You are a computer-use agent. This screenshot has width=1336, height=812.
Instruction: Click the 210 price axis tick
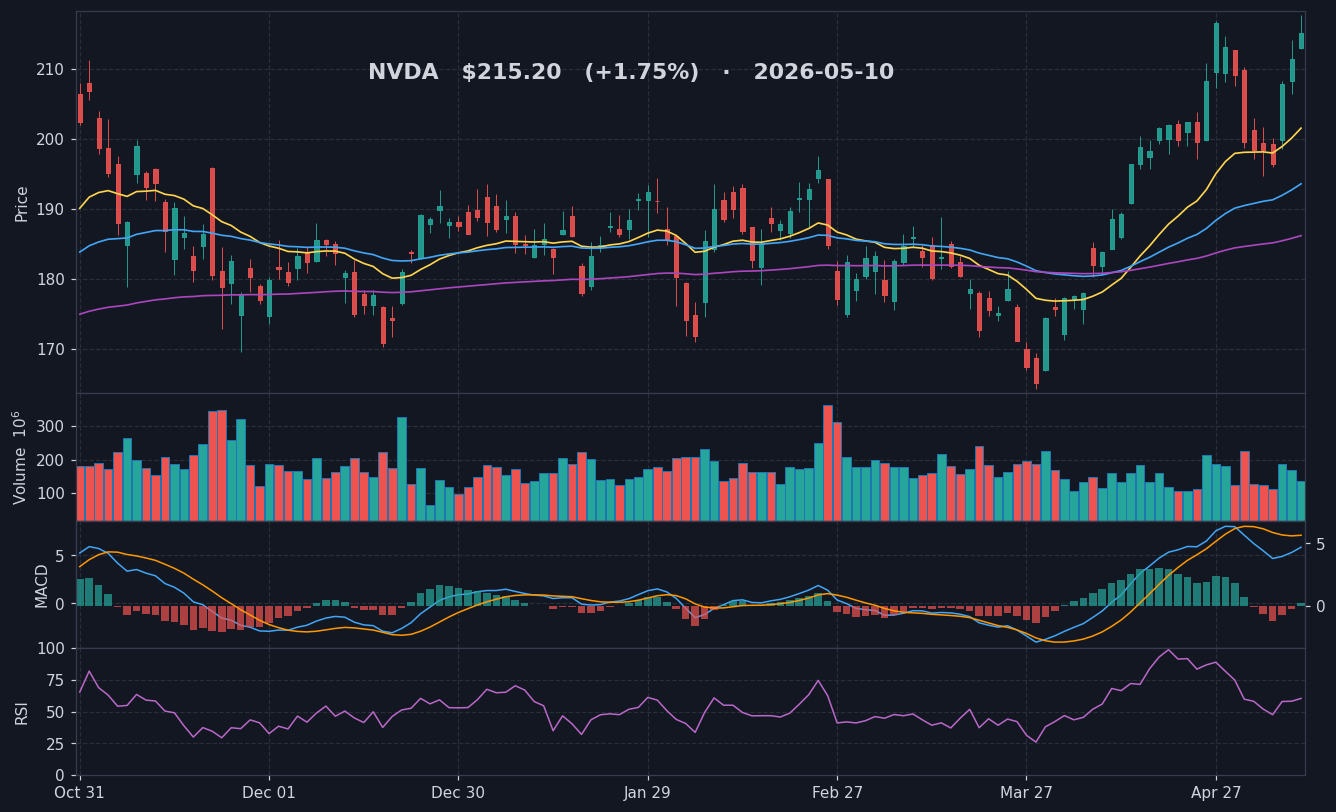pyautogui.click(x=51, y=70)
